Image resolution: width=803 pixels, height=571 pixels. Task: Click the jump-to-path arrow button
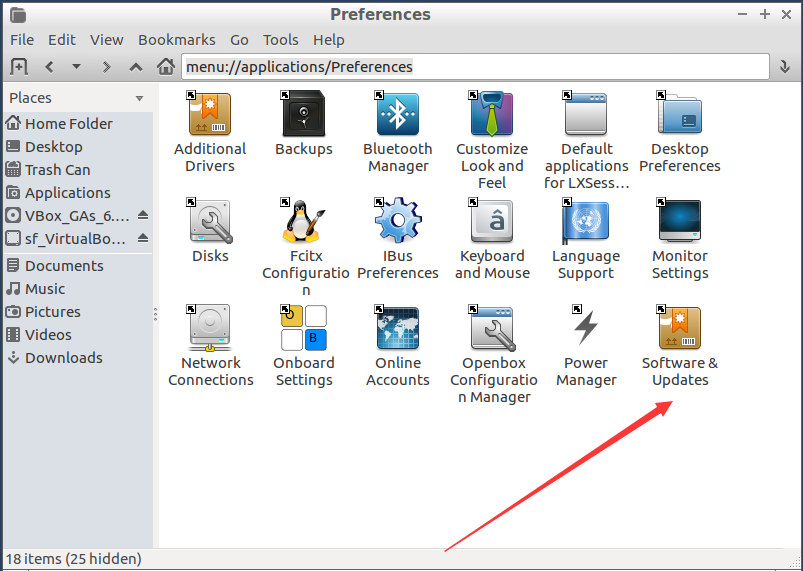(785, 67)
